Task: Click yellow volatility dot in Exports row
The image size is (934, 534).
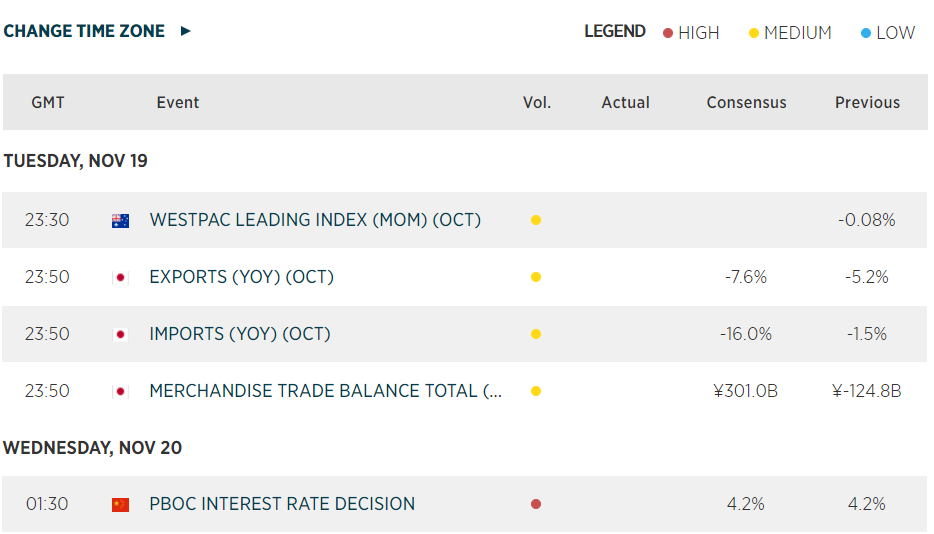Action: (536, 277)
